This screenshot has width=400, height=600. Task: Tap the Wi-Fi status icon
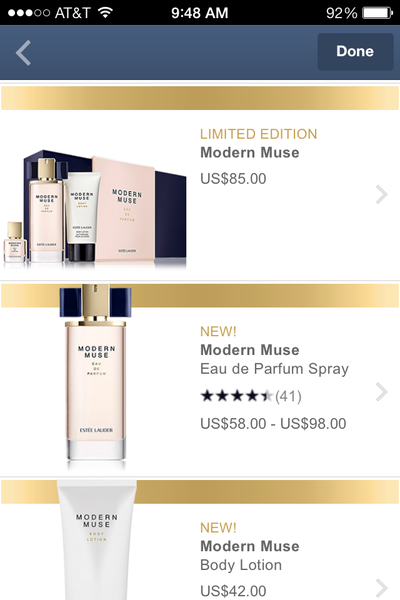(x=105, y=13)
